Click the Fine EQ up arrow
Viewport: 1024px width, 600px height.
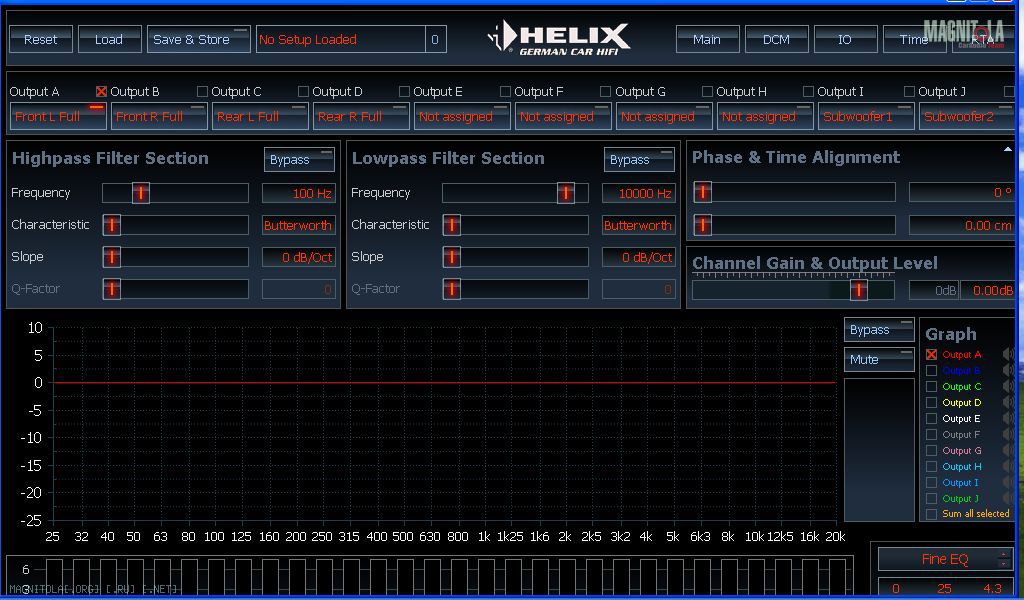click(1003, 555)
